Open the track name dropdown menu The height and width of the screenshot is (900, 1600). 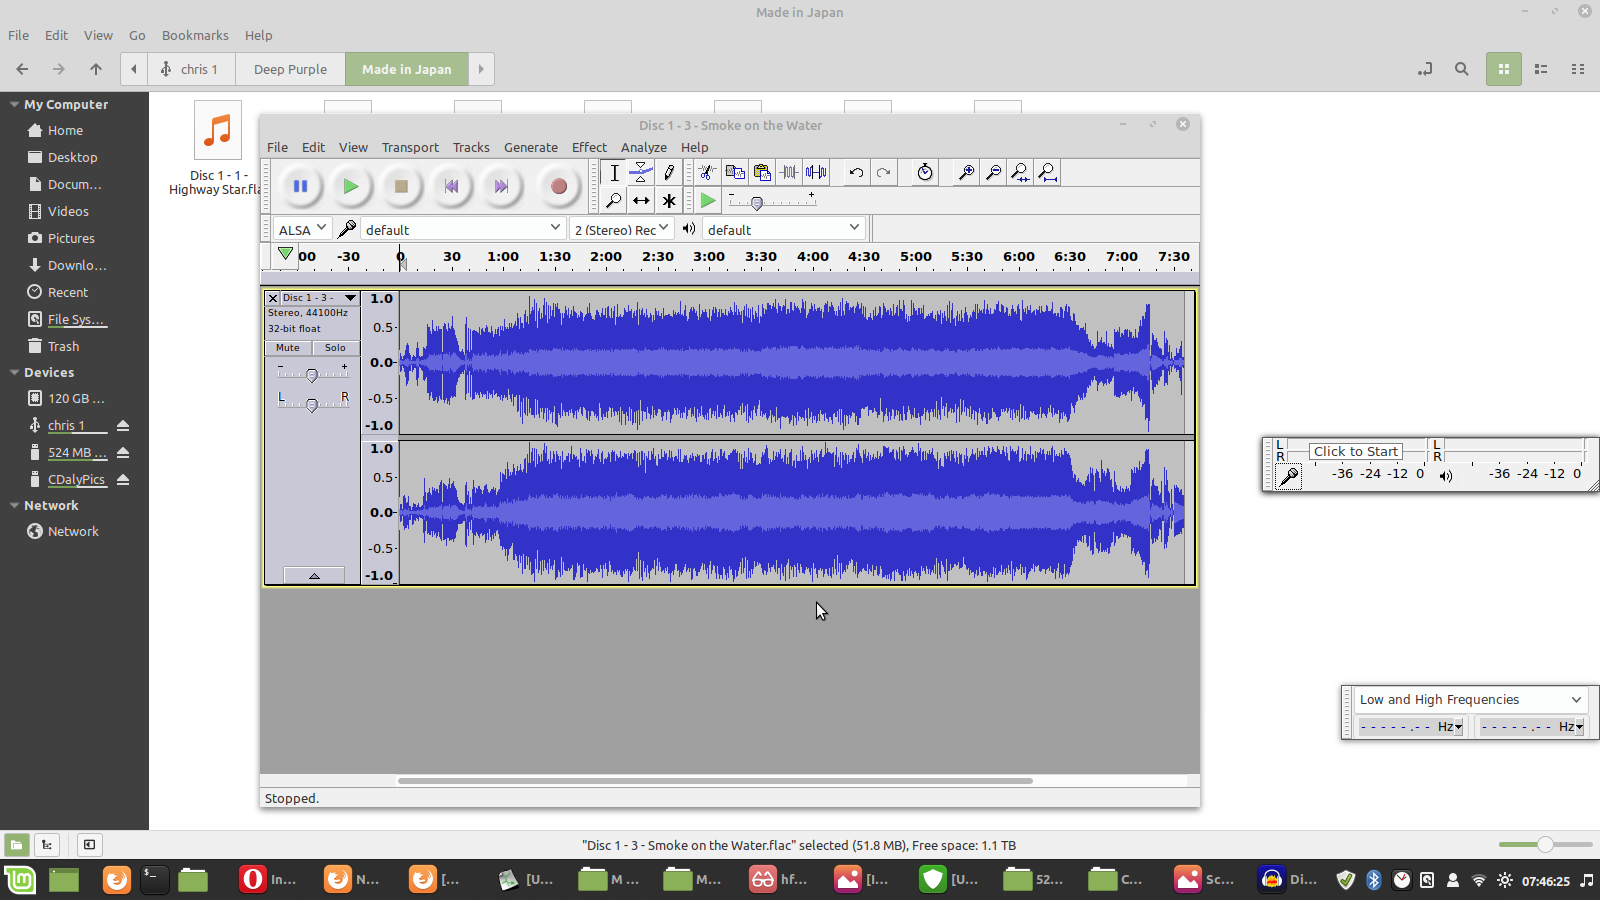pyautogui.click(x=319, y=298)
